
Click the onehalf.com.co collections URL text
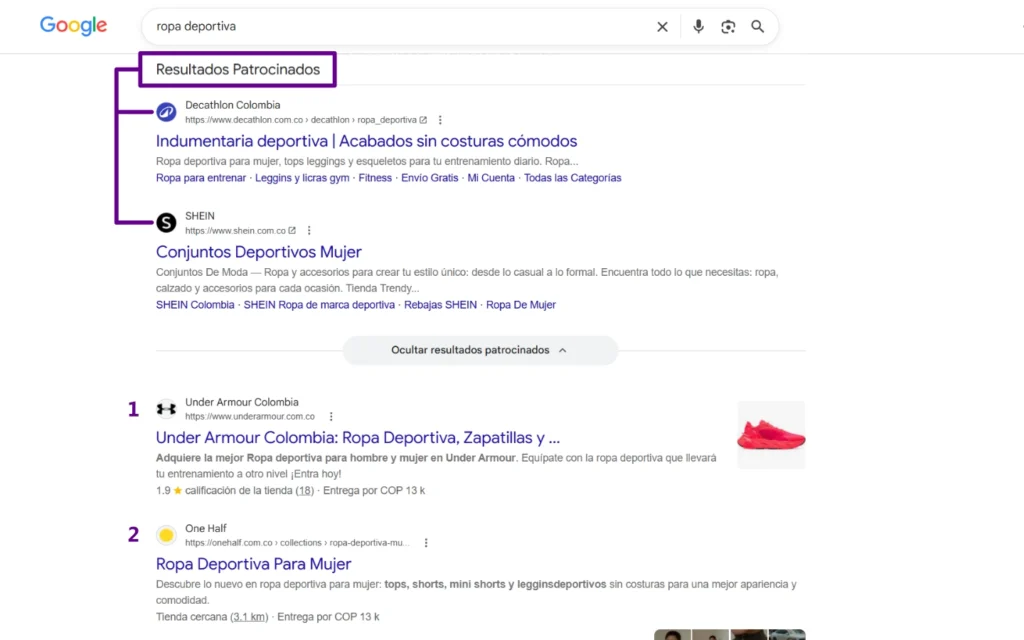tap(297, 543)
